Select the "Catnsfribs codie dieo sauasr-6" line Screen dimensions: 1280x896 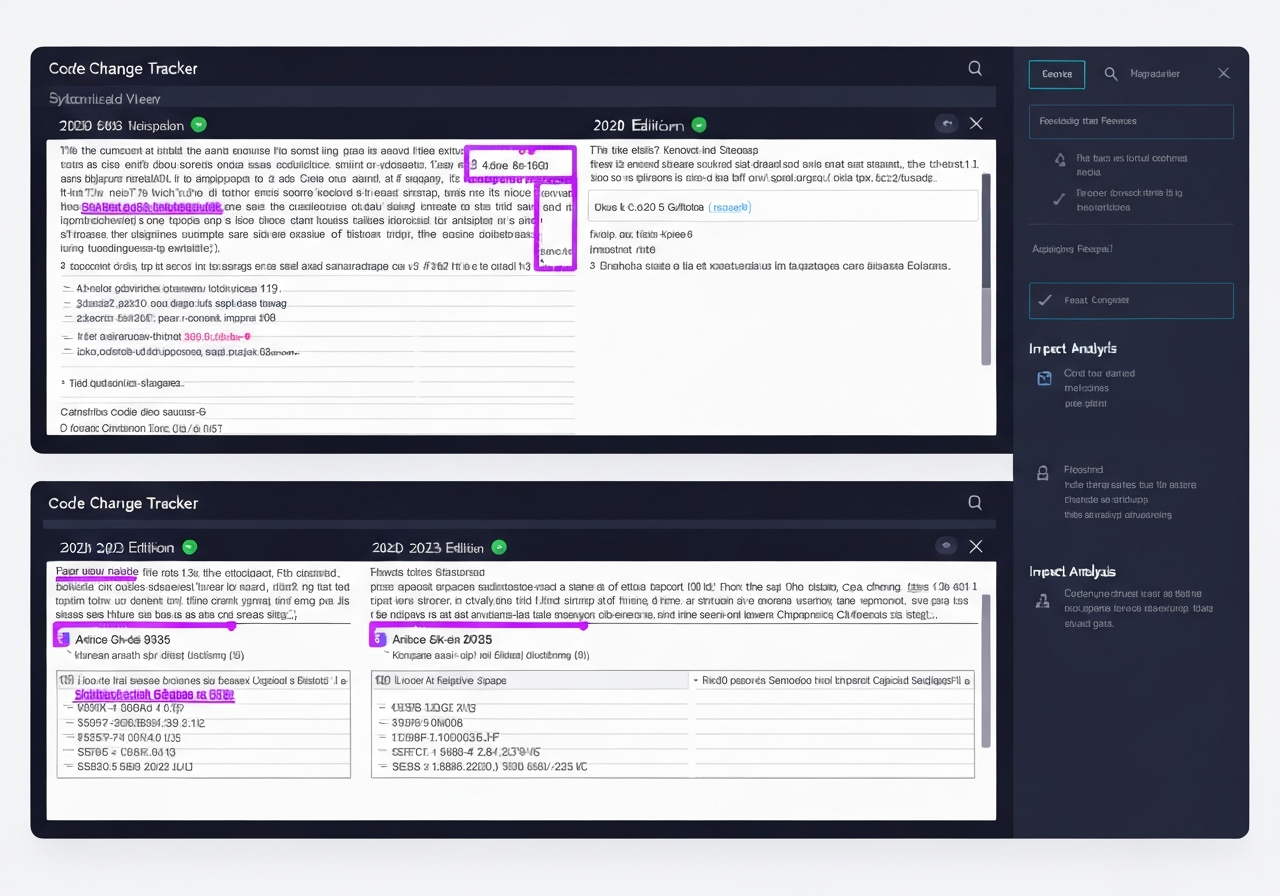pyautogui.click(x=133, y=411)
